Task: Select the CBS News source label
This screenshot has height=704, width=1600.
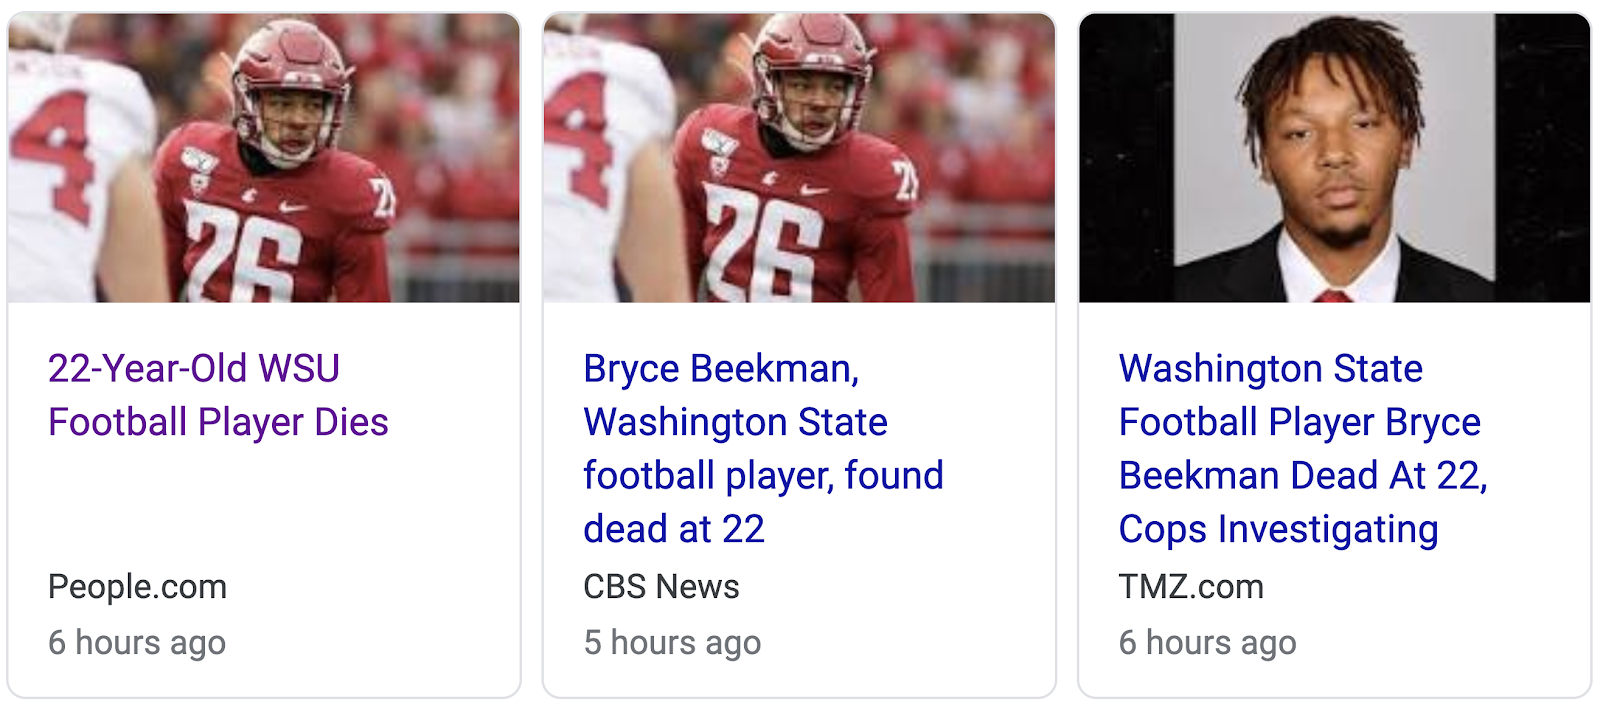Action: tap(661, 587)
